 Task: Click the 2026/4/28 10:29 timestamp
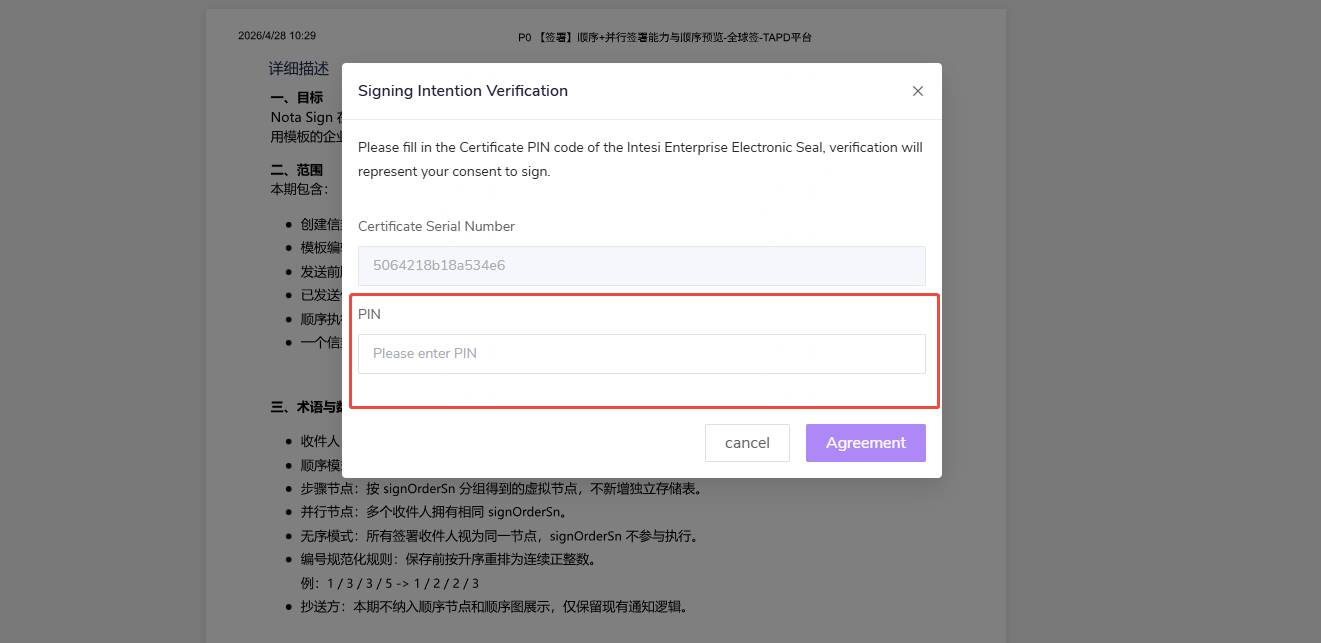coord(277,36)
